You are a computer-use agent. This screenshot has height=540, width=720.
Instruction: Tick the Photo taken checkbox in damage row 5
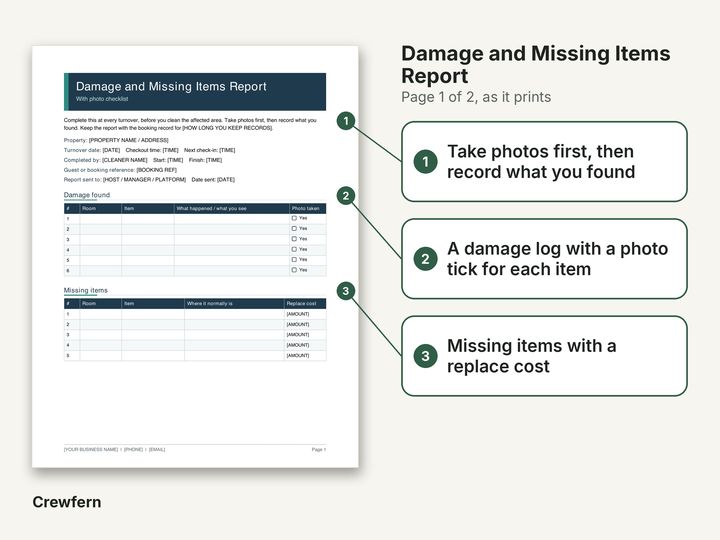[x=294, y=259]
